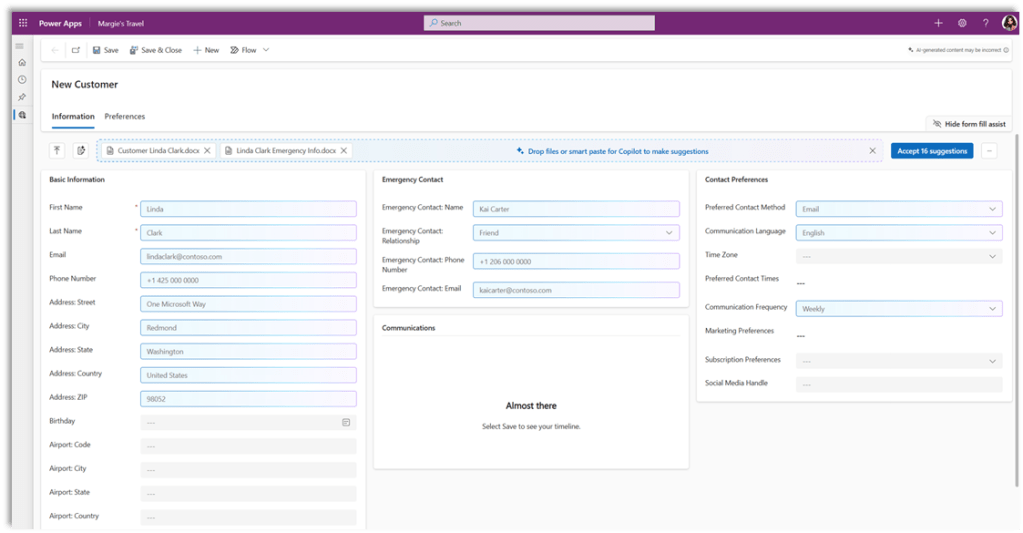Remove Customer Linda Clark.docx file
Viewport: 1023px width, 533px height.
[x=207, y=151]
